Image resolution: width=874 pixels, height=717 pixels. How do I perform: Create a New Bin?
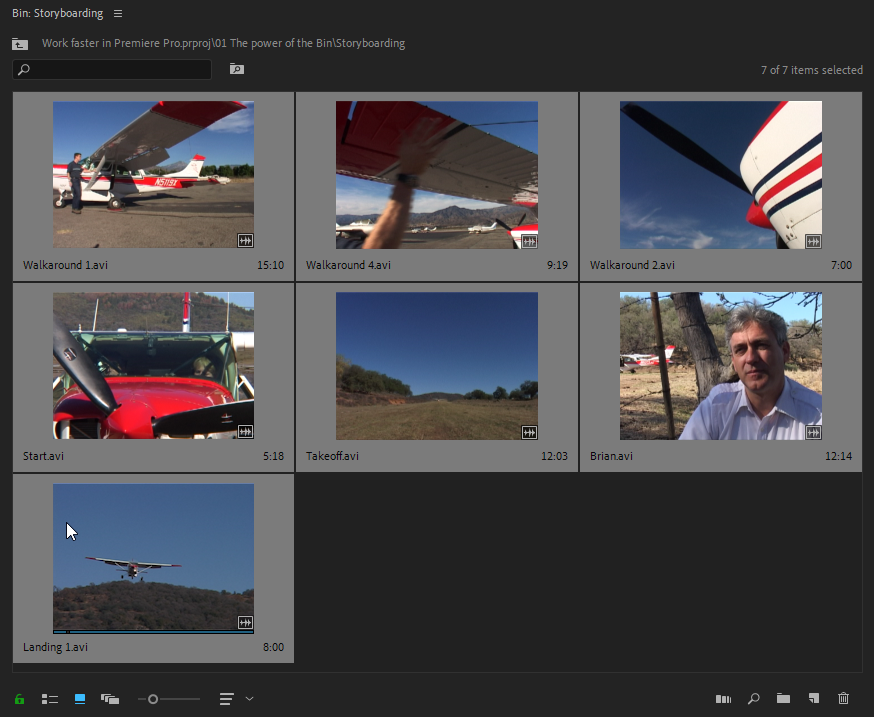click(x=783, y=699)
